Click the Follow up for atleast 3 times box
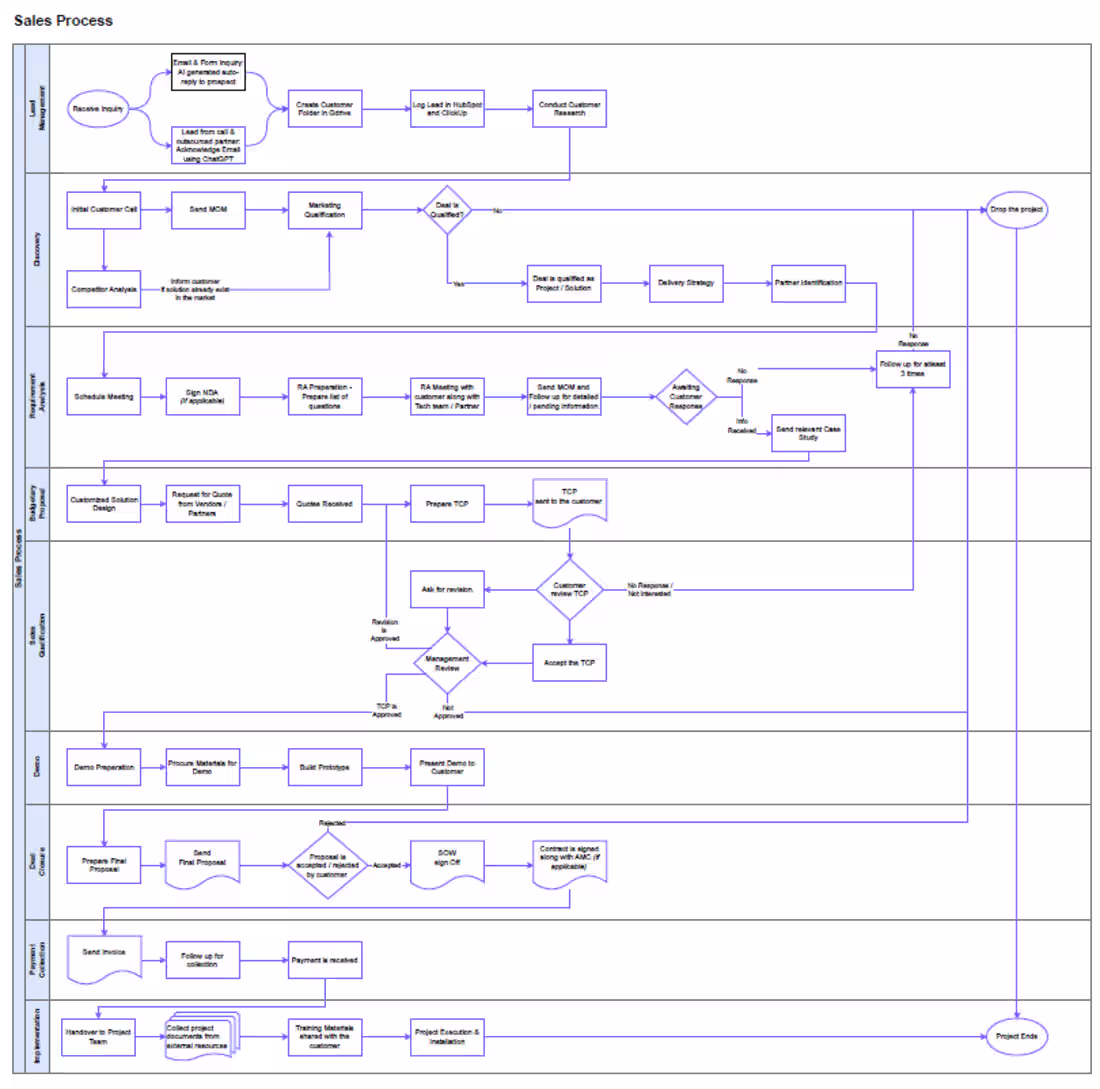Viewport: 1100px width, 1089px height. pyautogui.click(x=913, y=369)
